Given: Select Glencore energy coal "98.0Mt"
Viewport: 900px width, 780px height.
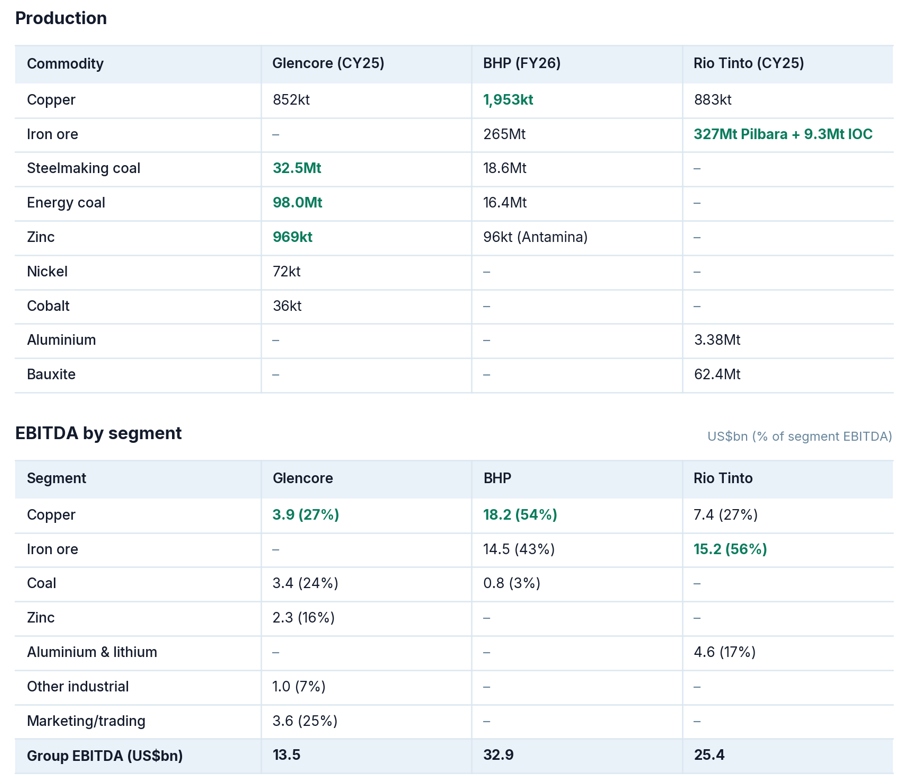Looking at the screenshot, I should coord(297,203).
